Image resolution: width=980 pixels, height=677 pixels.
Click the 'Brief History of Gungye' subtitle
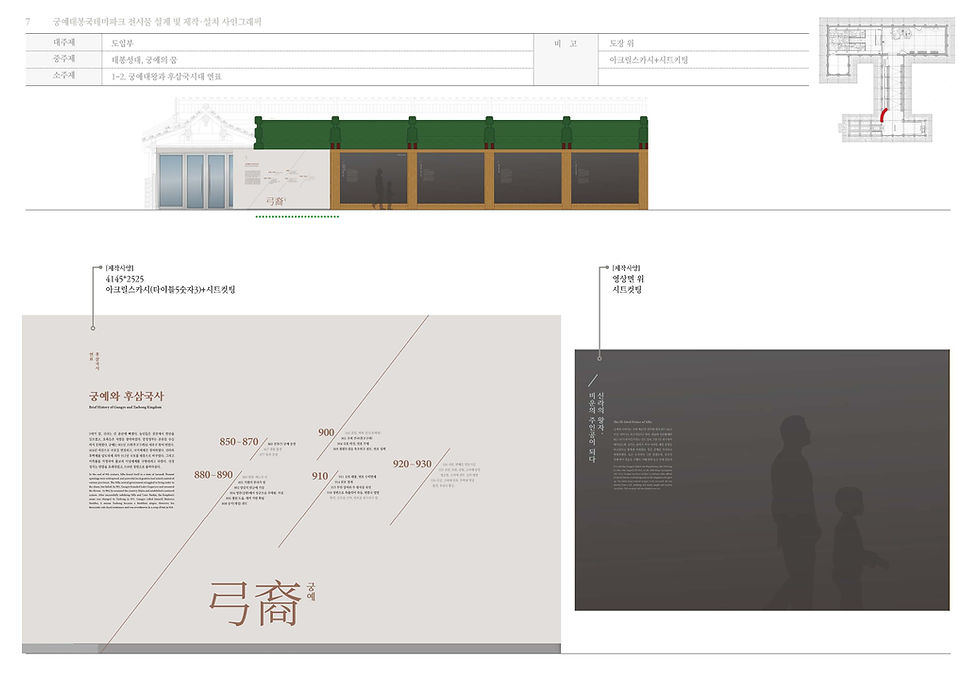click(x=125, y=407)
